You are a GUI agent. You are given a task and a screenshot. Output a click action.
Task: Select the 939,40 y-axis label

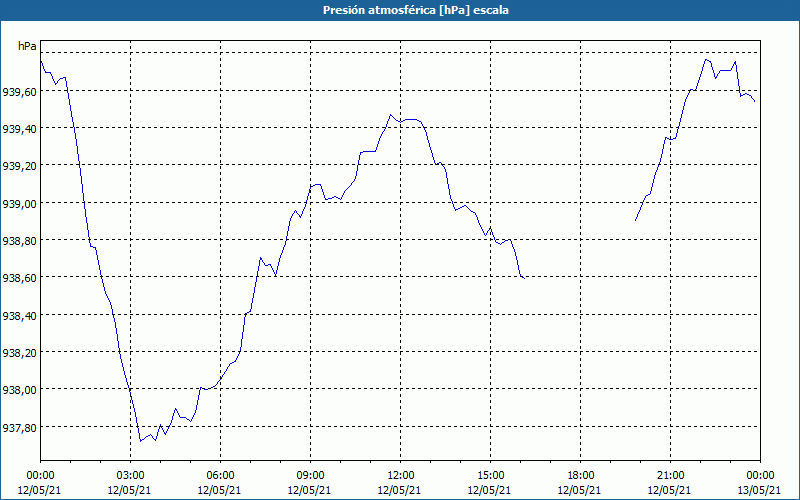[19, 129]
